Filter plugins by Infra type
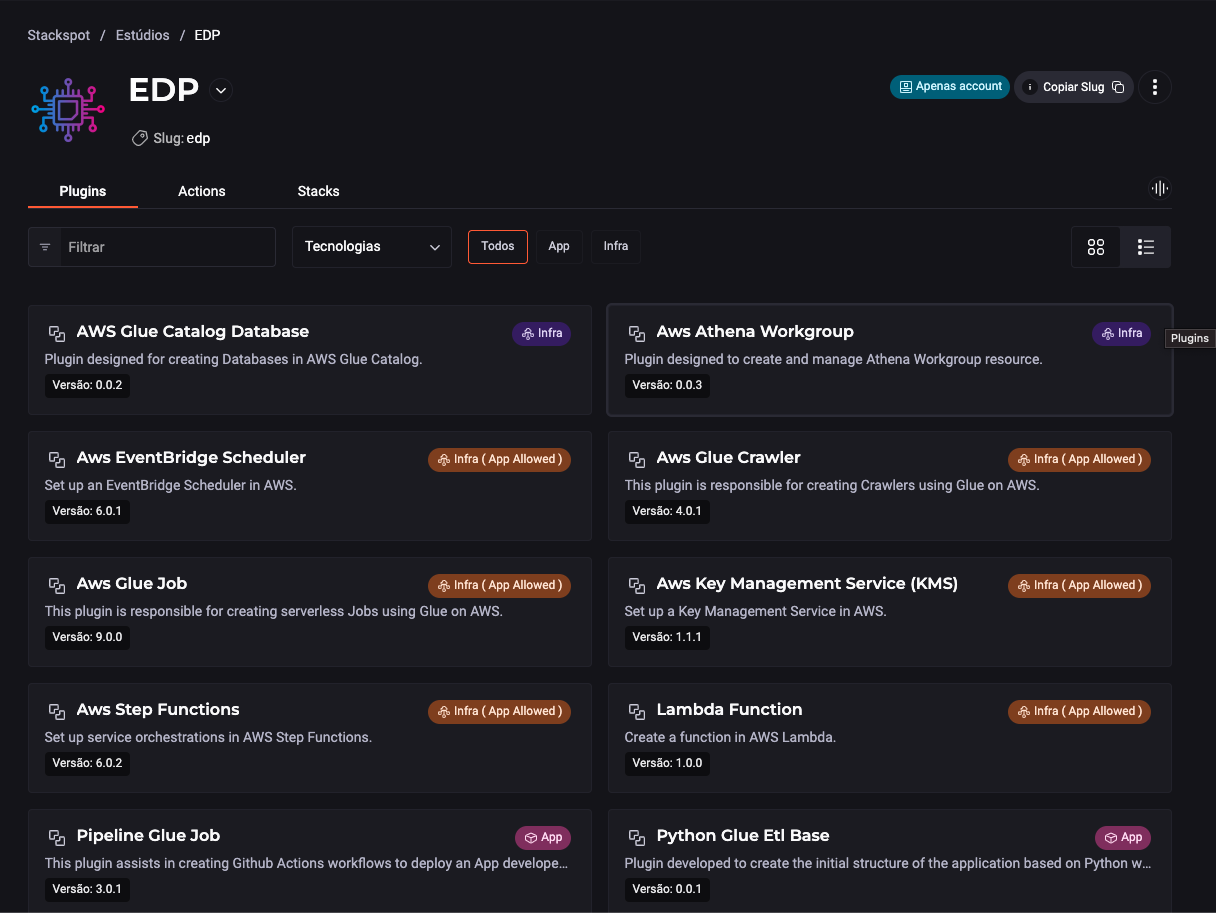This screenshot has width=1216, height=913. (x=616, y=246)
